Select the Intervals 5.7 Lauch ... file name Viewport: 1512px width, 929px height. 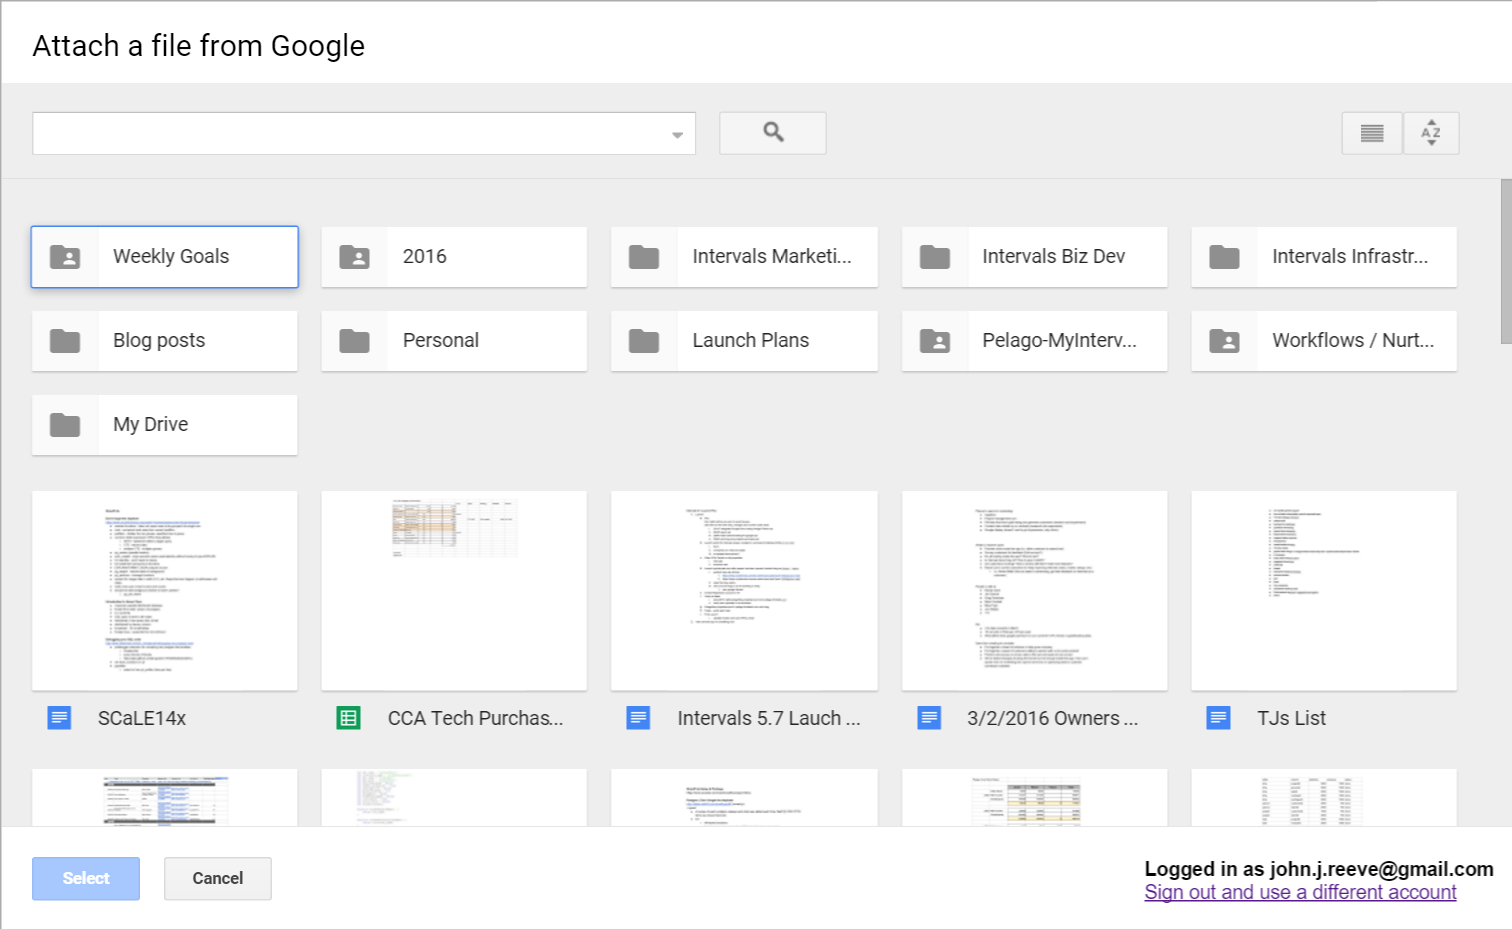point(769,718)
